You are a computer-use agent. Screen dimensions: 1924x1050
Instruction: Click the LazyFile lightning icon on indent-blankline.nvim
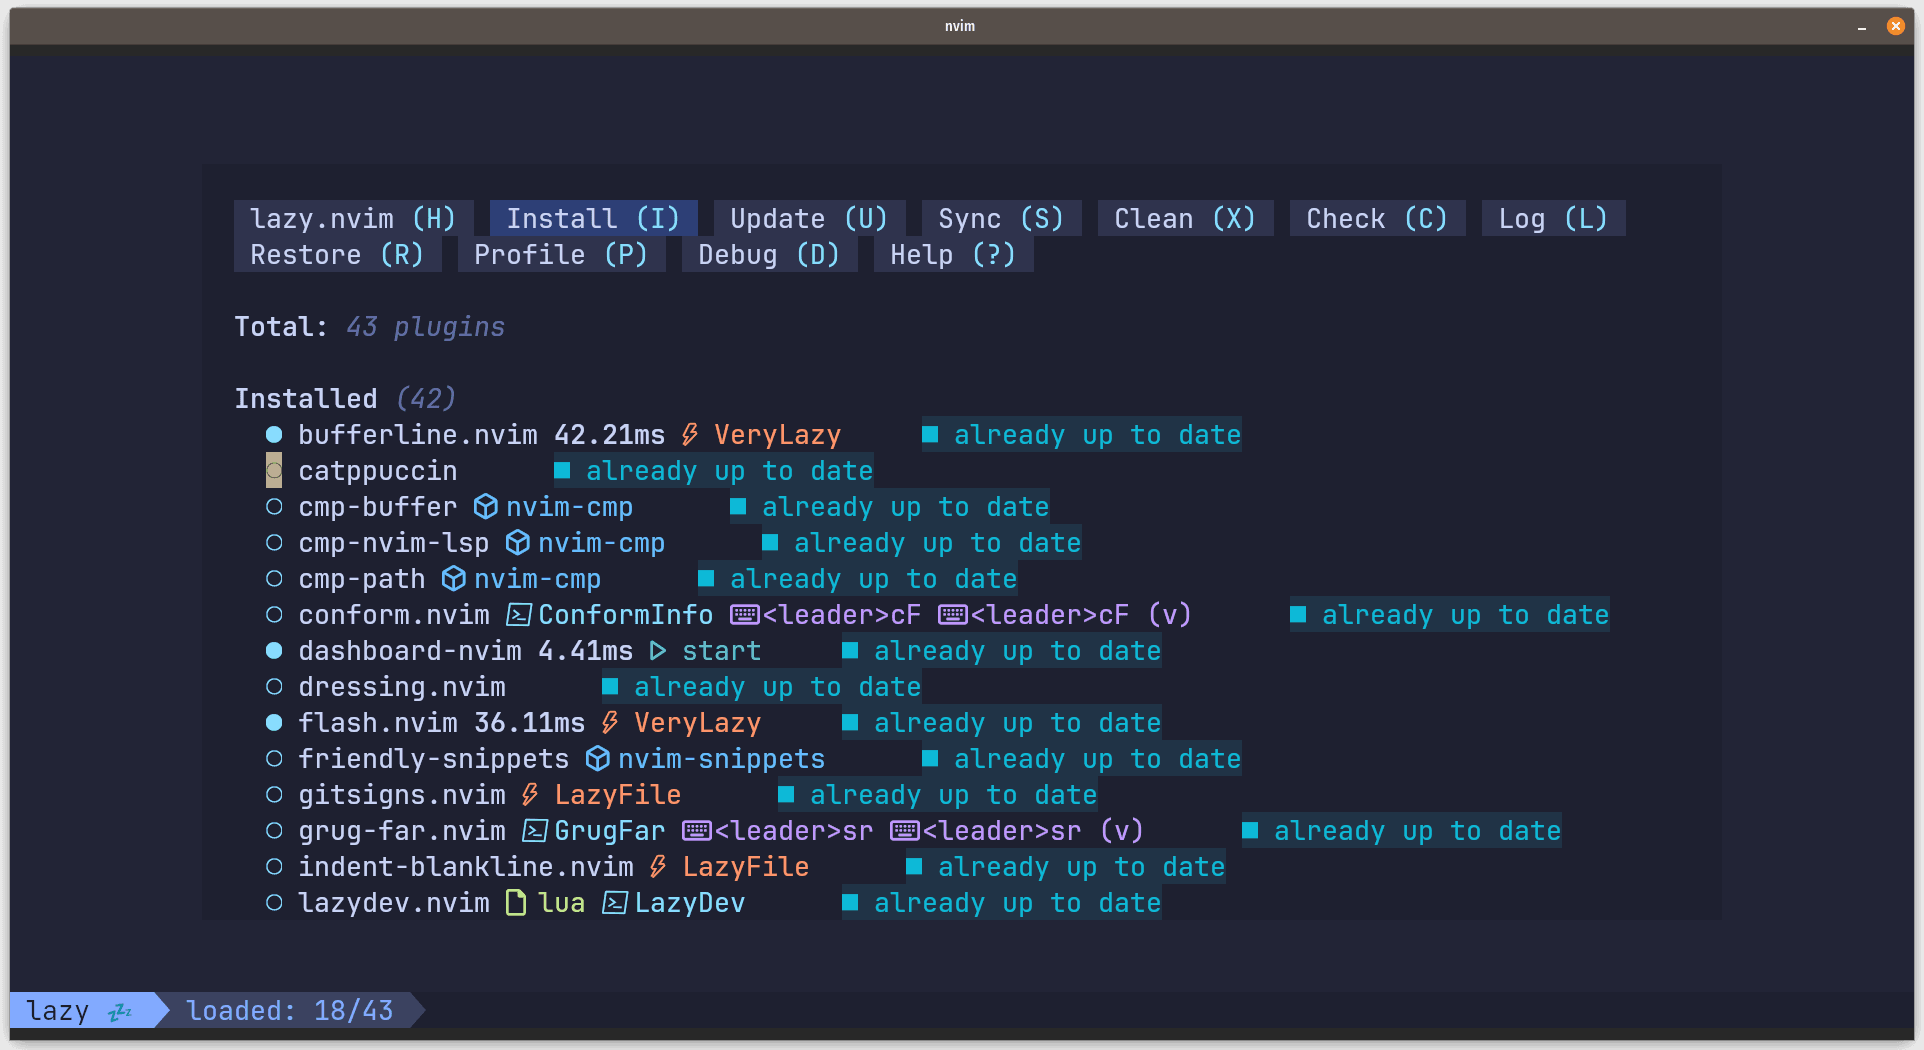[x=658, y=866]
